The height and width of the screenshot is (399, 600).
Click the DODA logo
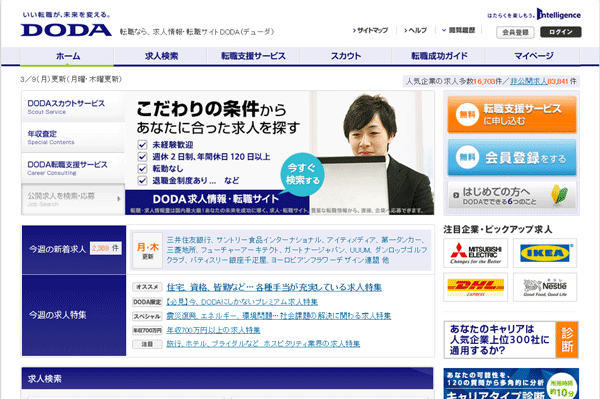[66, 30]
